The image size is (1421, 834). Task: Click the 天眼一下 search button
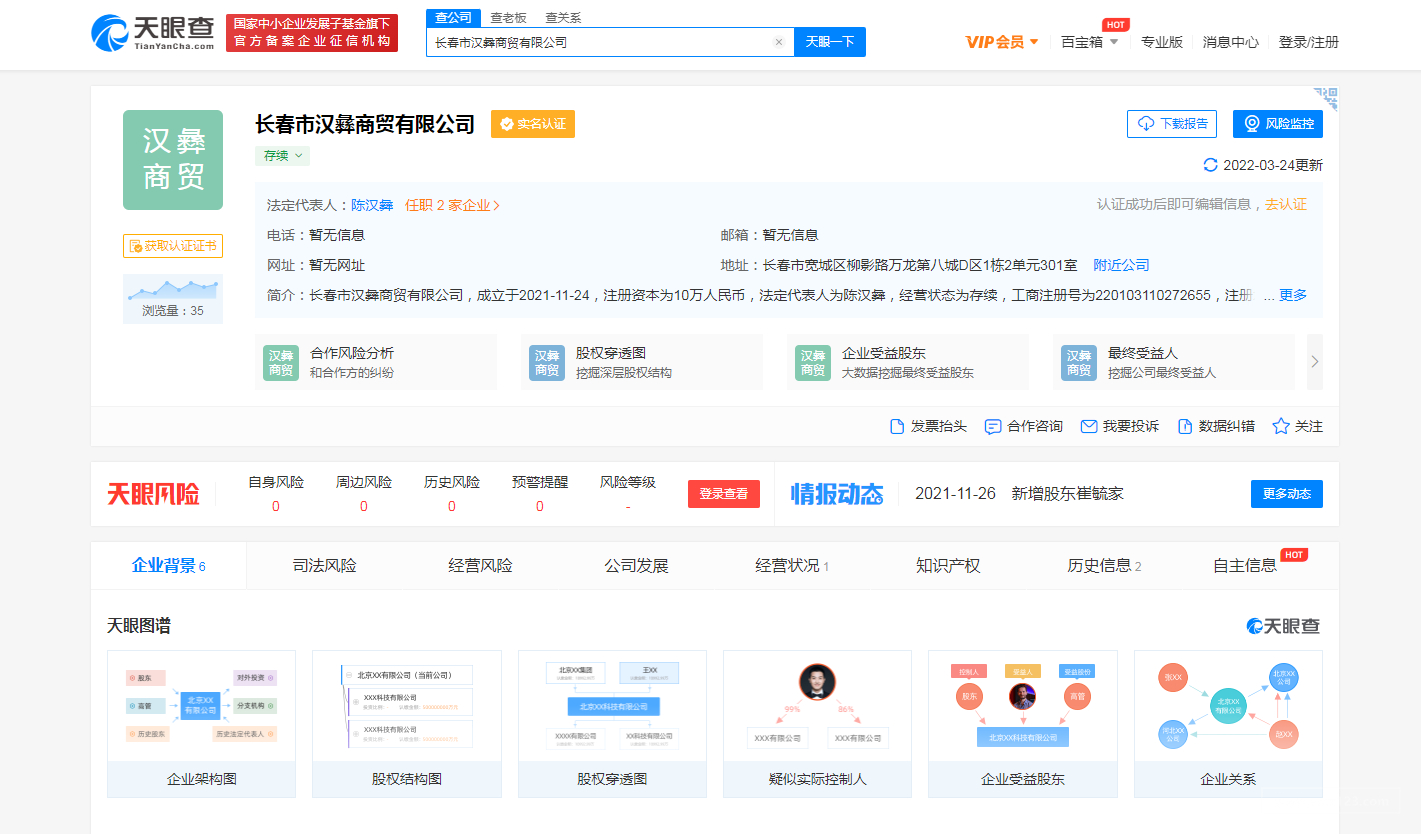(x=829, y=42)
